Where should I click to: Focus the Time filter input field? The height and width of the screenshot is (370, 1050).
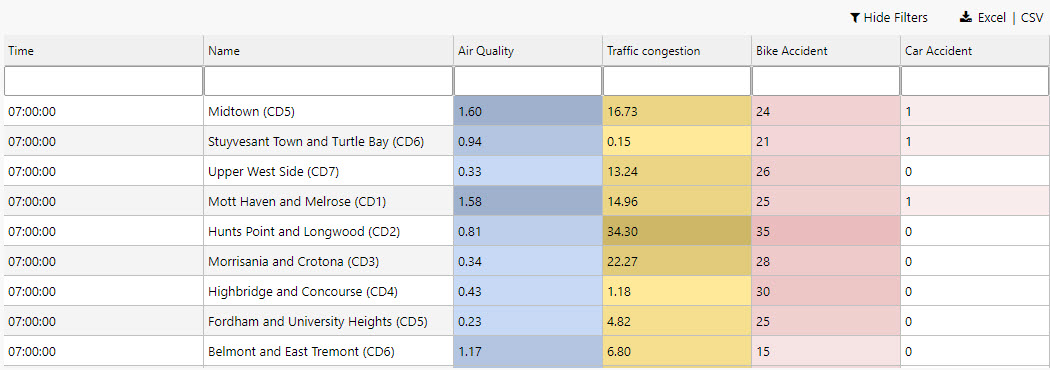click(104, 81)
